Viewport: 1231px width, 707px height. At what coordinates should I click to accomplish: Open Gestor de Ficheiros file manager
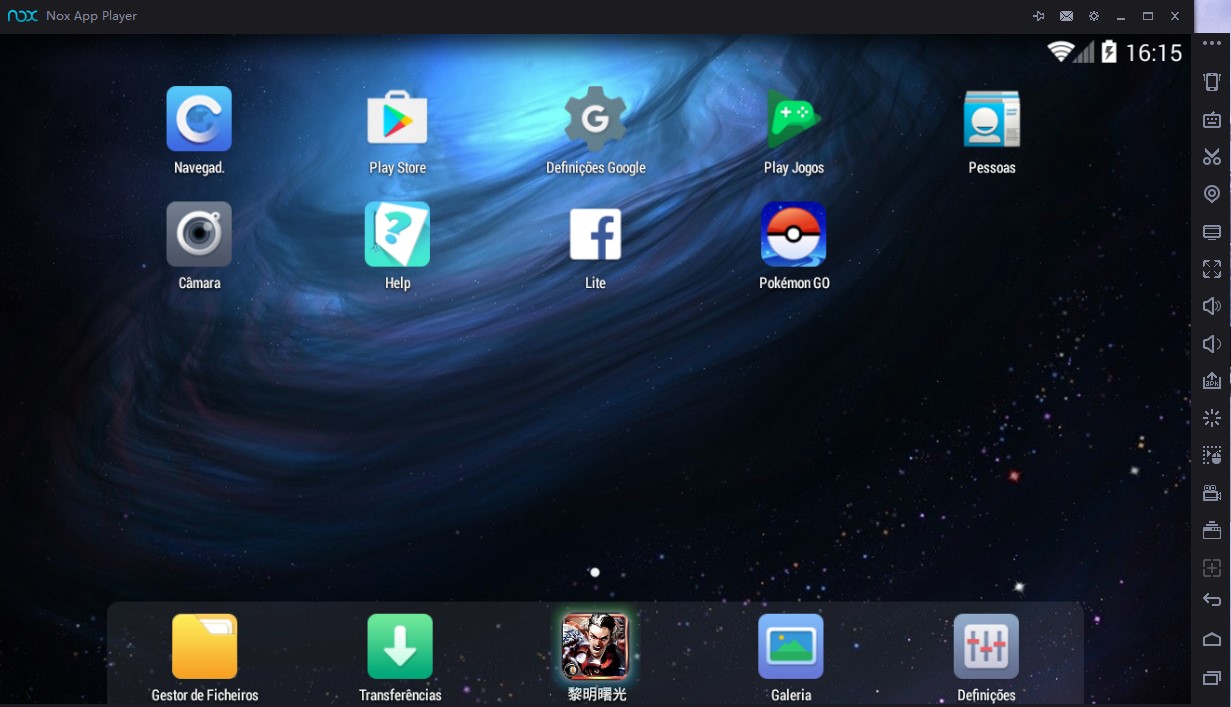[x=205, y=646]
